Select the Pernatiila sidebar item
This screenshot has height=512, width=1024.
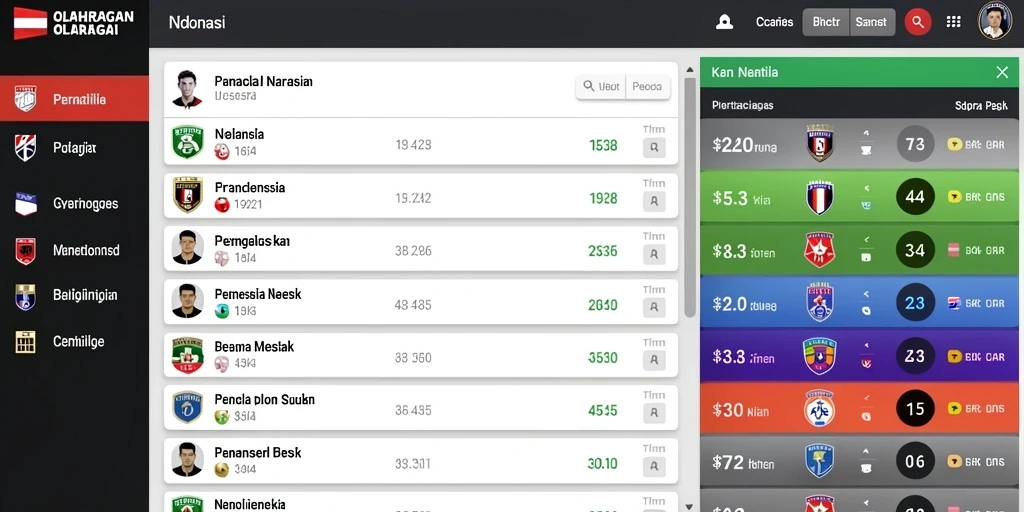[x=74, y=99]
